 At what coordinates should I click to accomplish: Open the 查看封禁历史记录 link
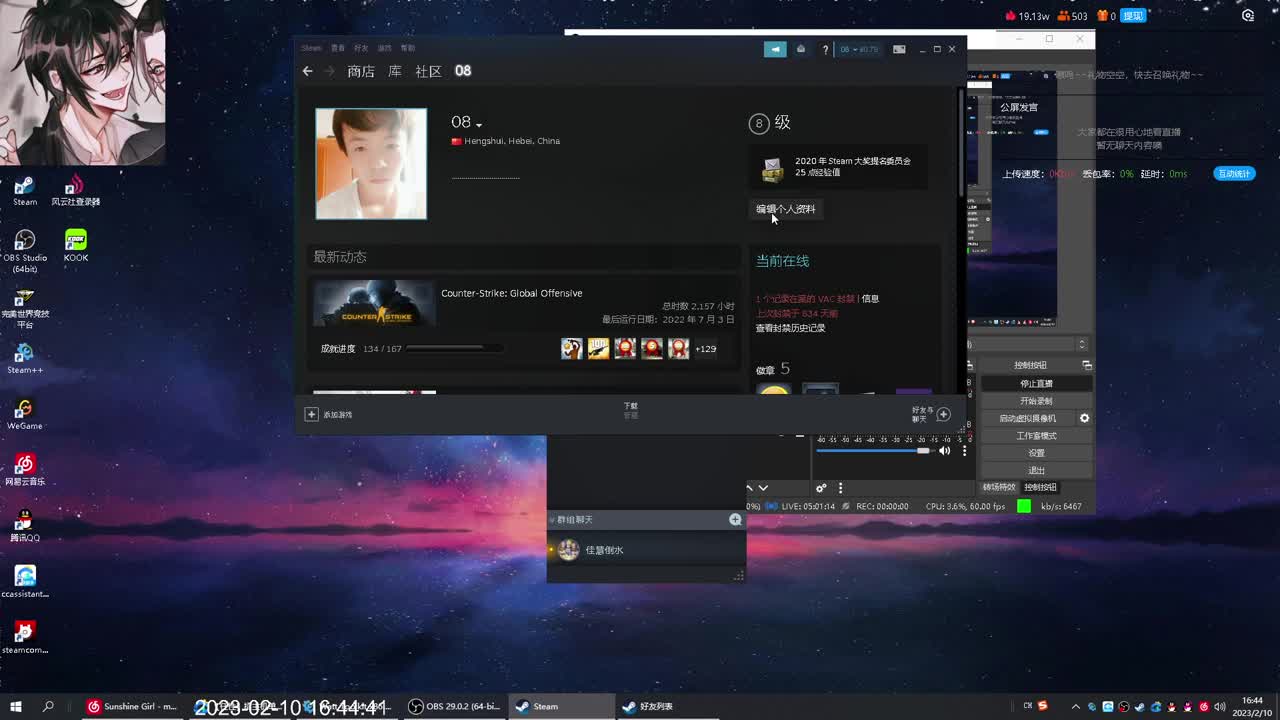tap(789, 327)
